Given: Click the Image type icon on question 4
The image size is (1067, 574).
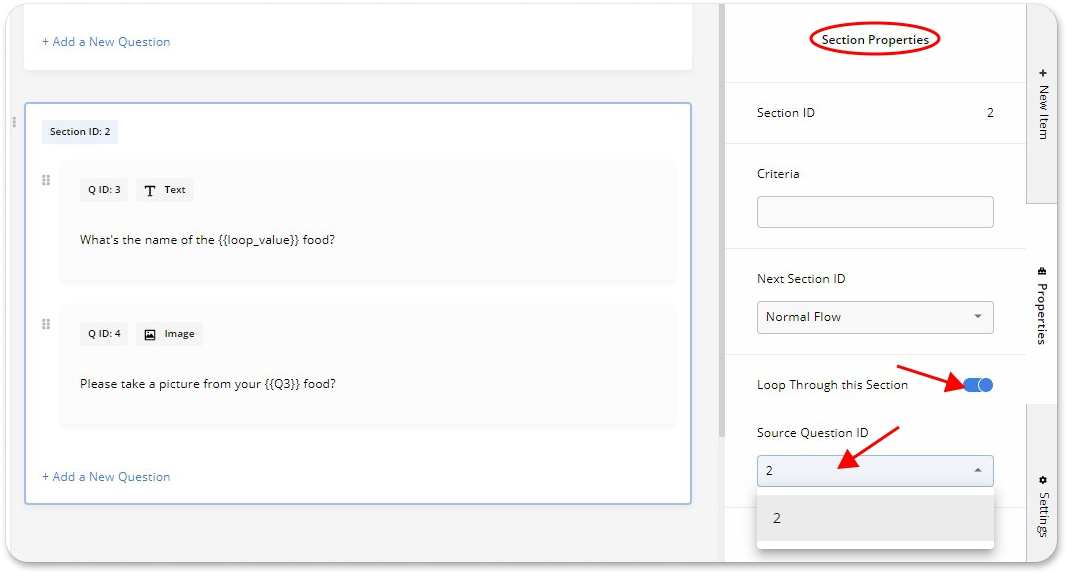Looking at the screenshot, I should (150, 334).
